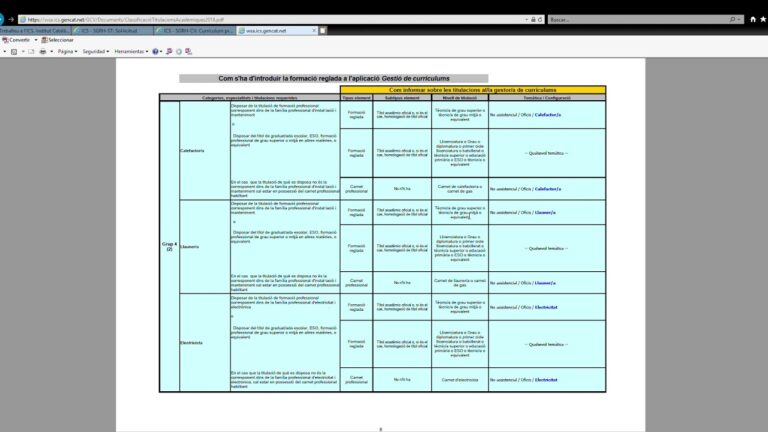
Task: Click the 'Tipus element' column header
Action: [356, 98]
